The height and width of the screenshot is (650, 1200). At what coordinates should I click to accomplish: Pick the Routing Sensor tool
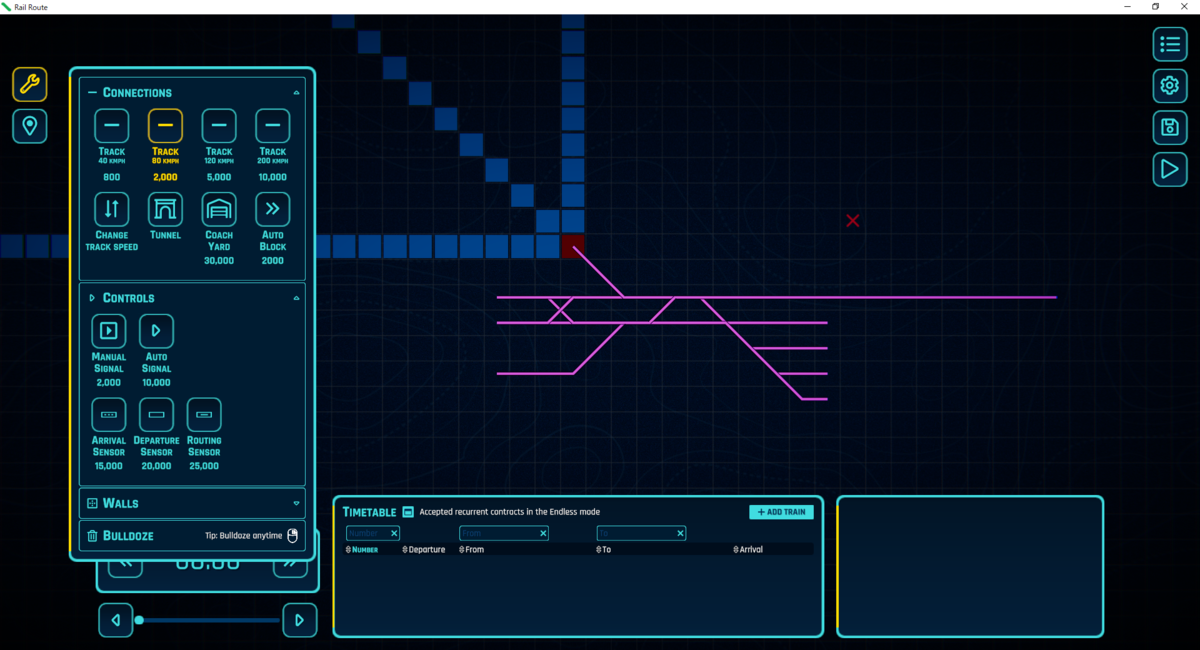pos(204,414)
